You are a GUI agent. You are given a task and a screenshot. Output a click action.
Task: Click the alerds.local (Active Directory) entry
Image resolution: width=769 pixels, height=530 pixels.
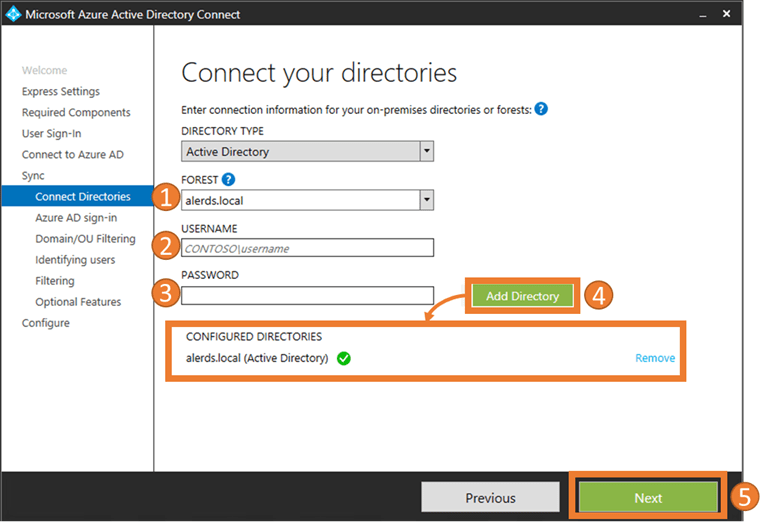[x=257, y=358]
